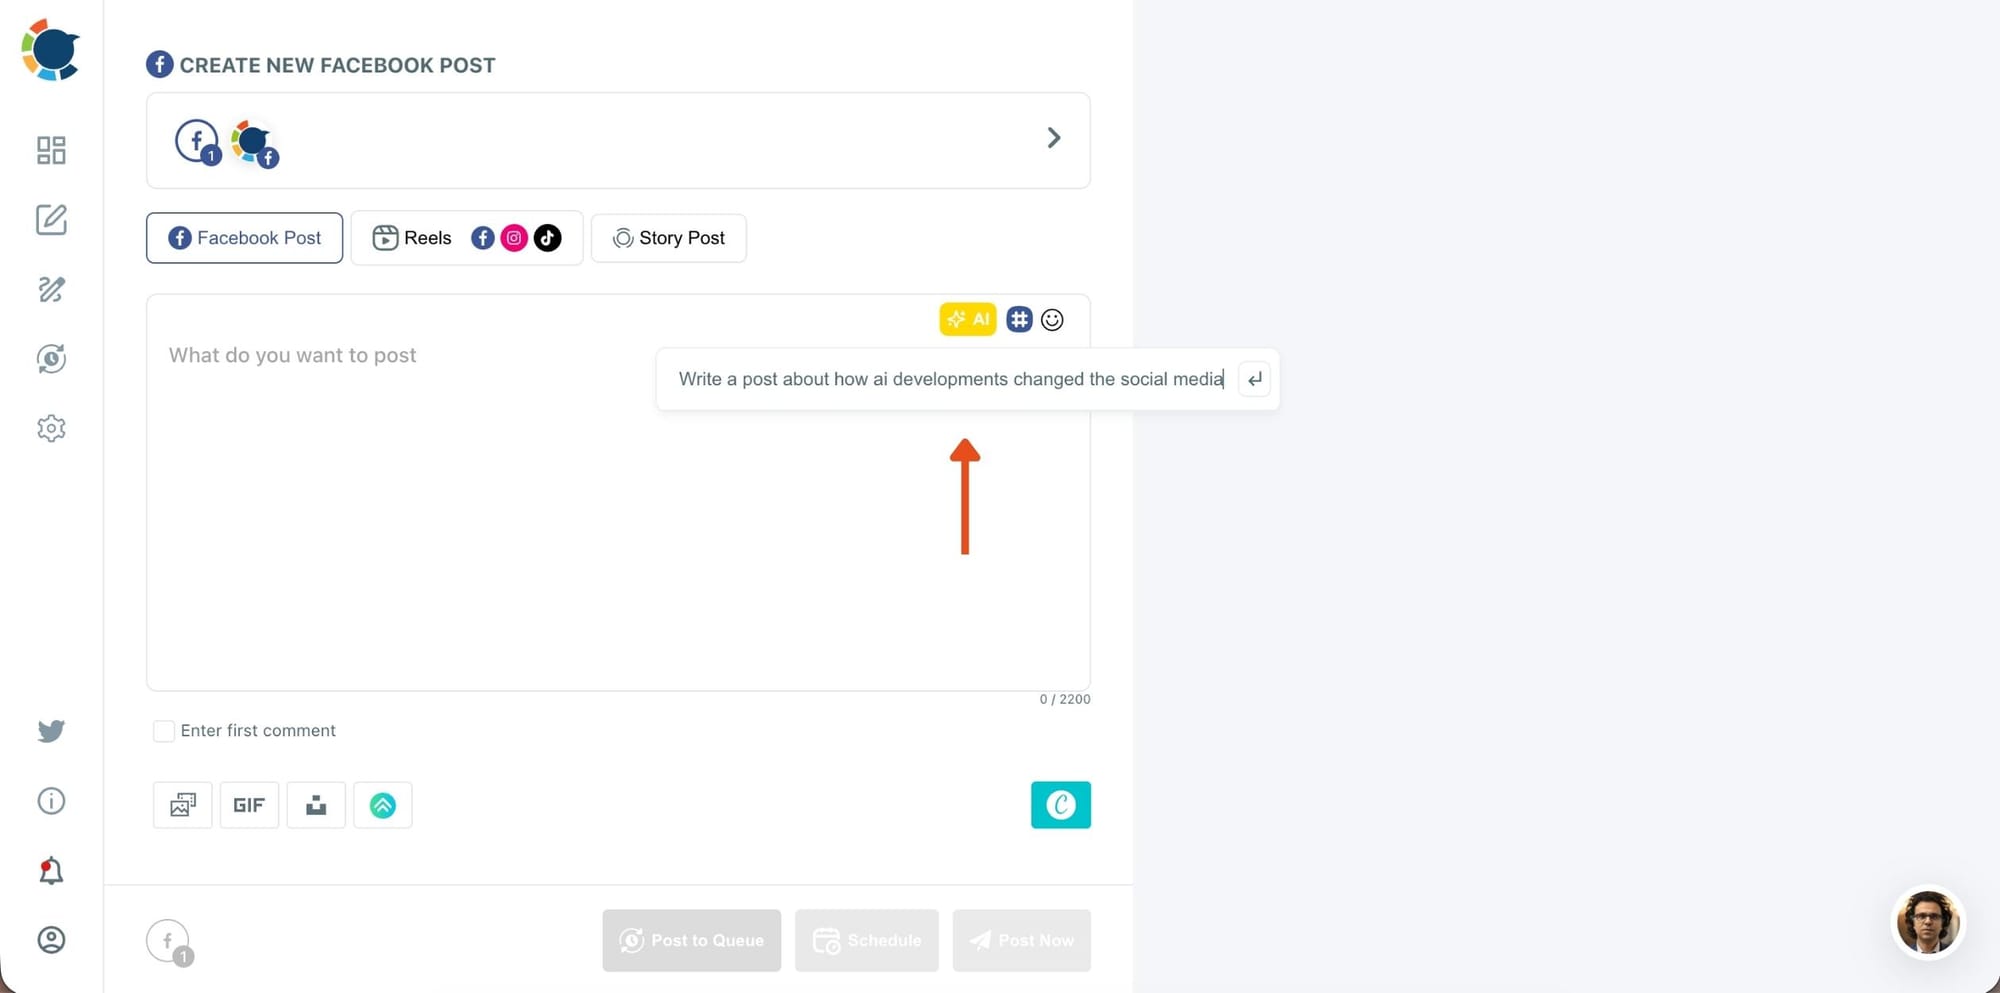The image size is (2000, 993).
Task: Open notifications from the bell icon
Action: 51,870
